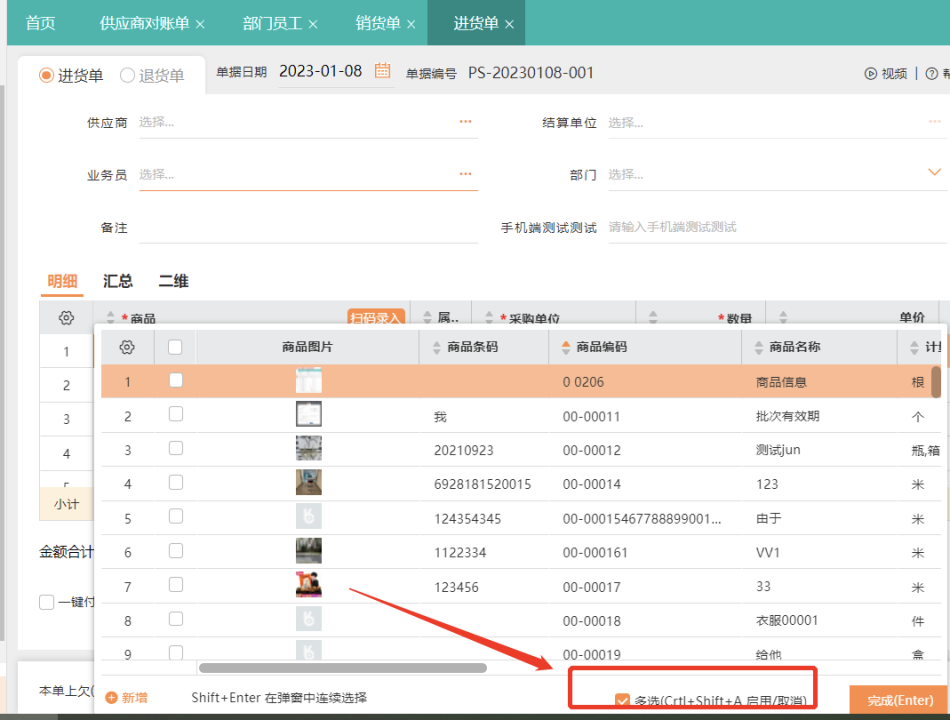Tick the select-all header checkbox
The width and height of the screenshot is (950, 720).
point(175,347)
